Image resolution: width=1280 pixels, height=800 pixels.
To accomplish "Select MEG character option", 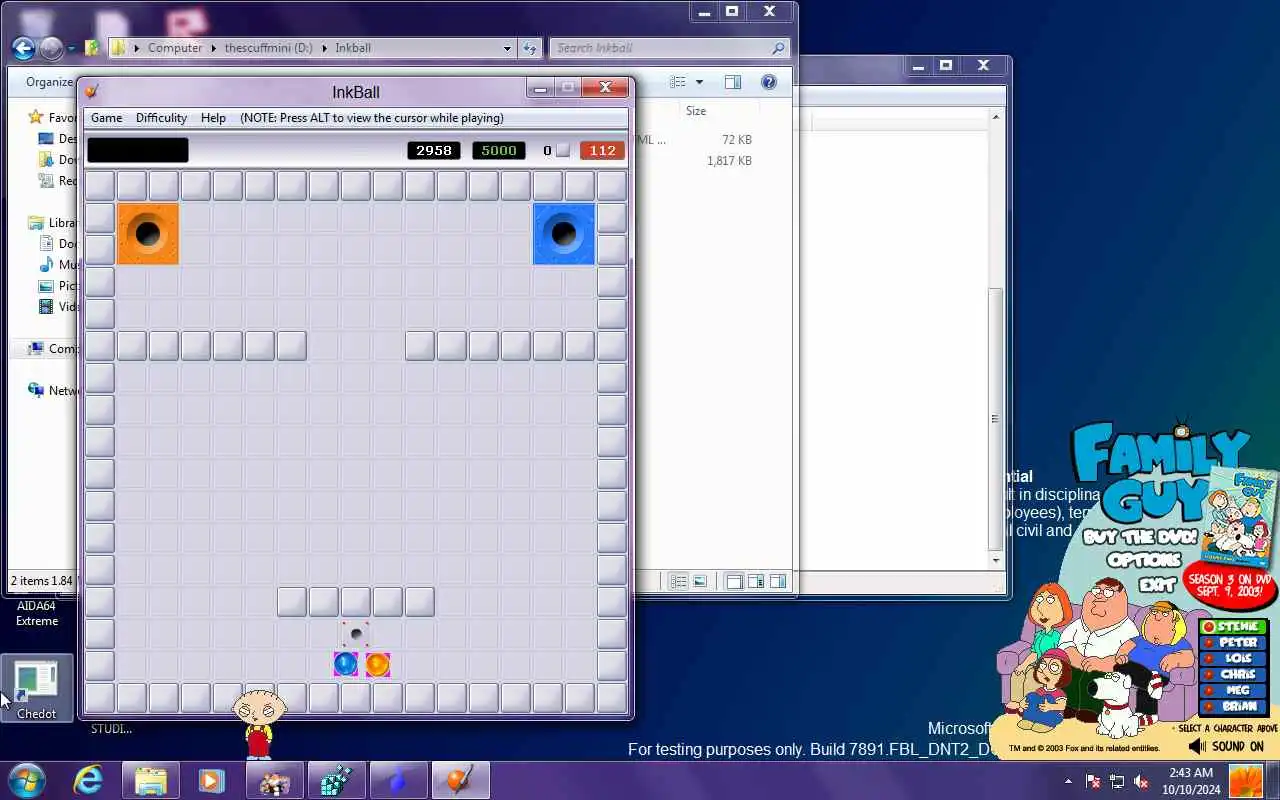I will click(x=1232, y=691).
